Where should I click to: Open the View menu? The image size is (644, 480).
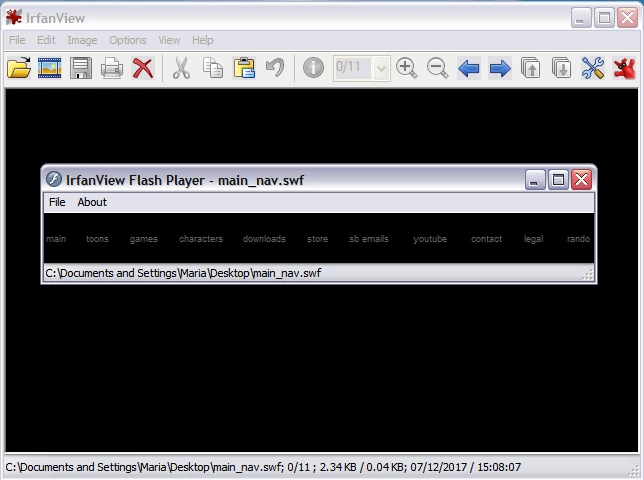(x=169, y=40)
